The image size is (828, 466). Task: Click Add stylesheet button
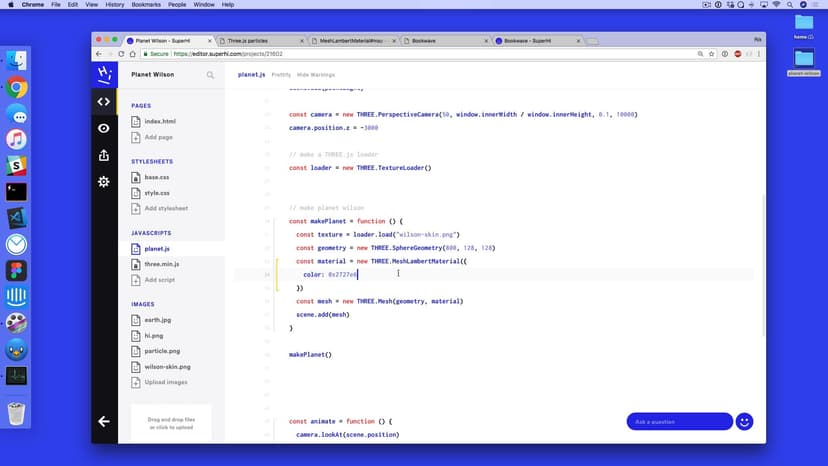pyautogui.click(x=166, y=209)
